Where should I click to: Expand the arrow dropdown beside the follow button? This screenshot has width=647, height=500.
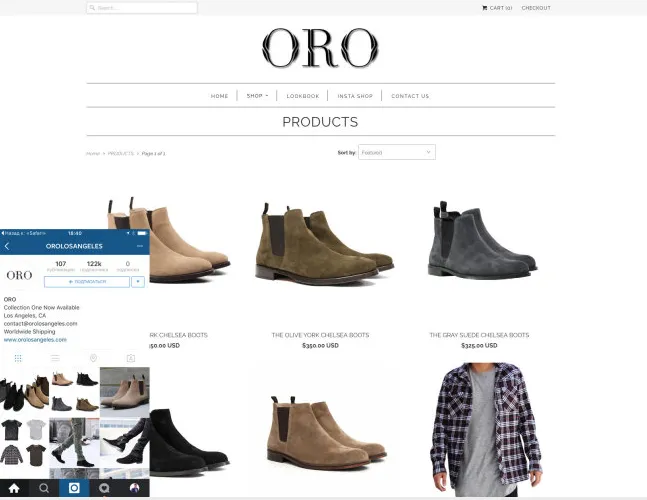click(x=138, y=282)
